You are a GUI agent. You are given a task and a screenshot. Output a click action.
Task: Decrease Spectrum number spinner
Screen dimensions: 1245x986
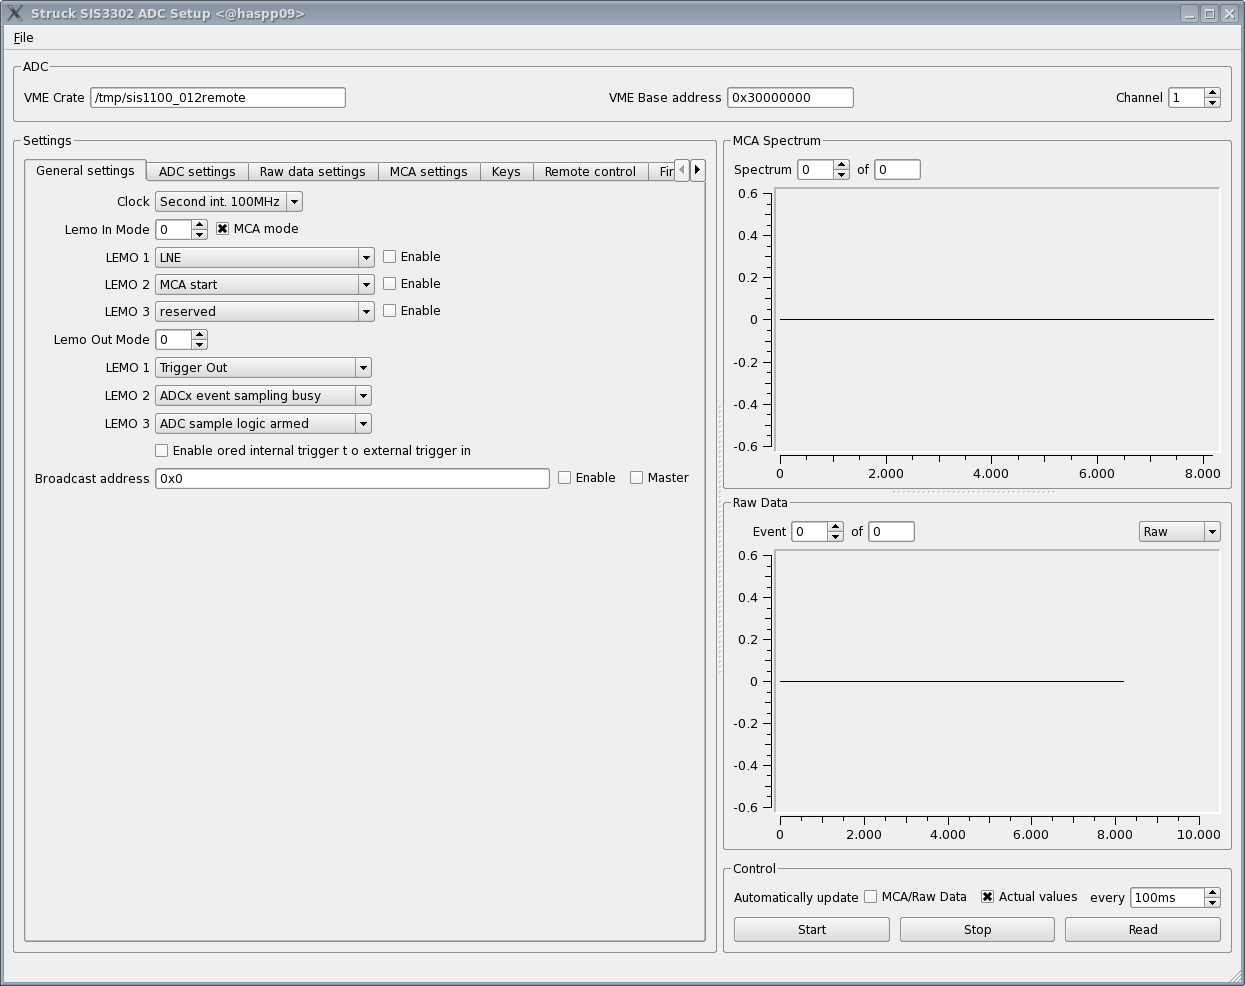click(x=841, y=174)
